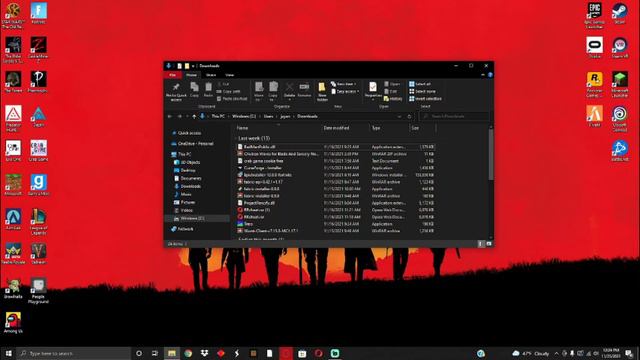Open the Easy access dropdown
This screenshot has width=640, height=360.
(x=345, y=91)
